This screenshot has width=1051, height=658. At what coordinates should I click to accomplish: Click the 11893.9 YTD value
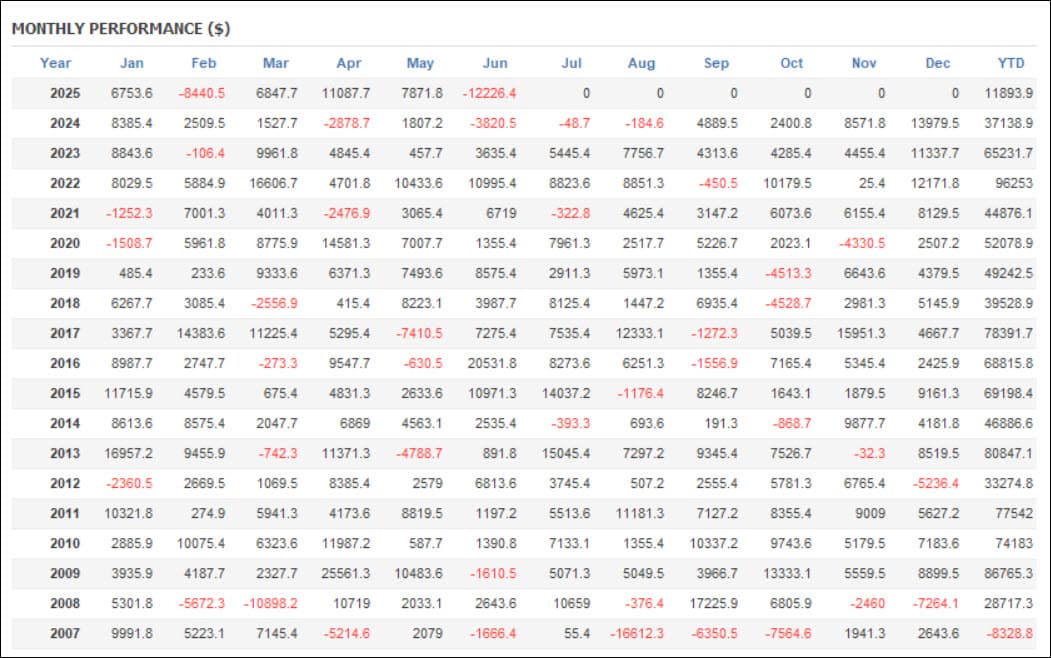click(1008, 93)
